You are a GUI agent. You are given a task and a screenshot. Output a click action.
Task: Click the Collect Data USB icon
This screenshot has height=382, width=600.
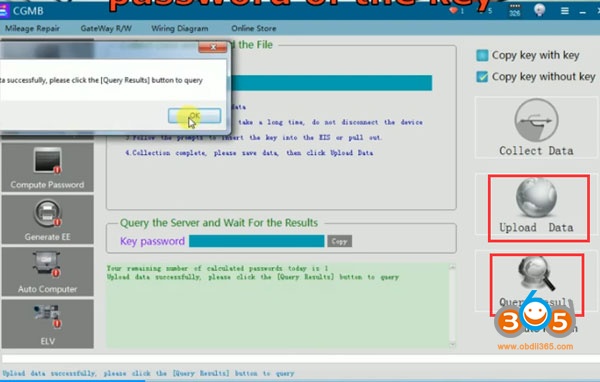[x=536, y=120]
